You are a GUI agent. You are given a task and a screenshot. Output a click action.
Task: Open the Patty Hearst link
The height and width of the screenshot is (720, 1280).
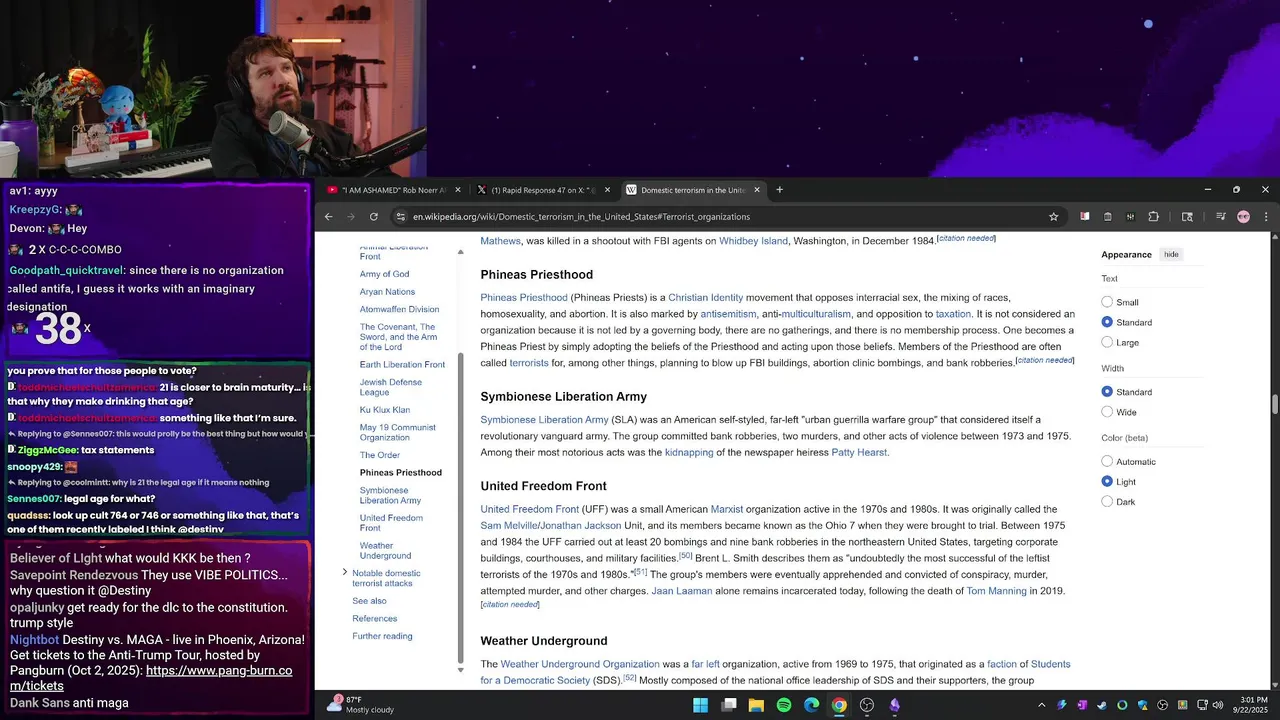click(x=859, y=453)
